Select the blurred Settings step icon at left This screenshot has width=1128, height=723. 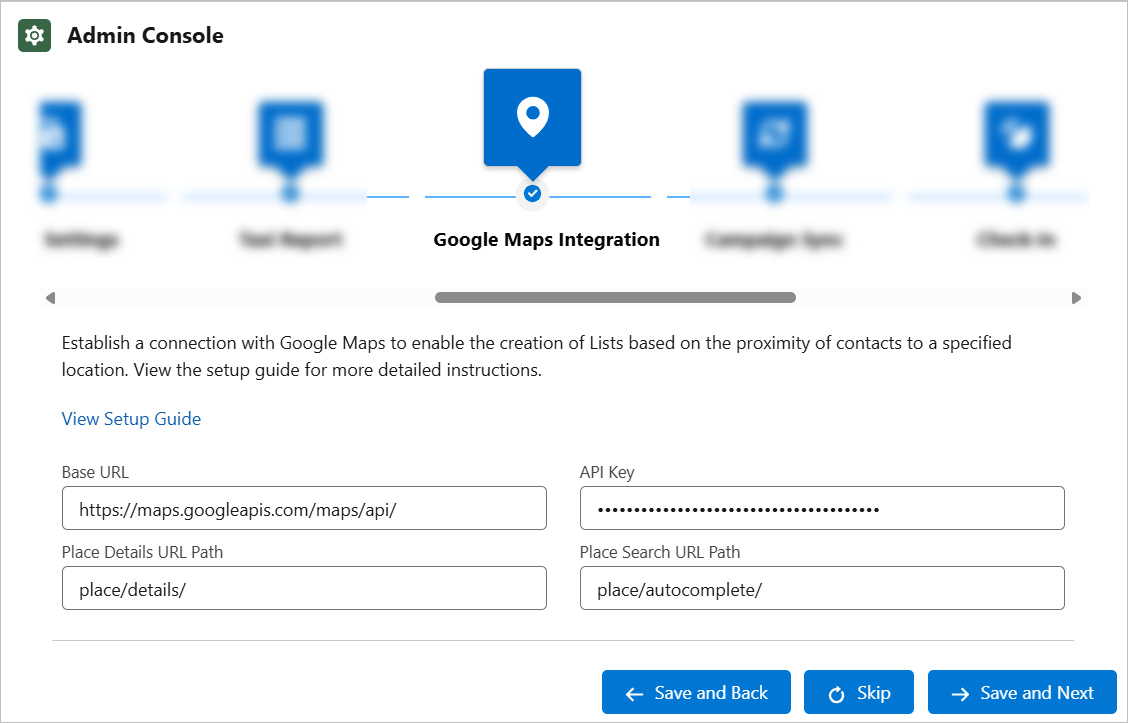[56, 132]
